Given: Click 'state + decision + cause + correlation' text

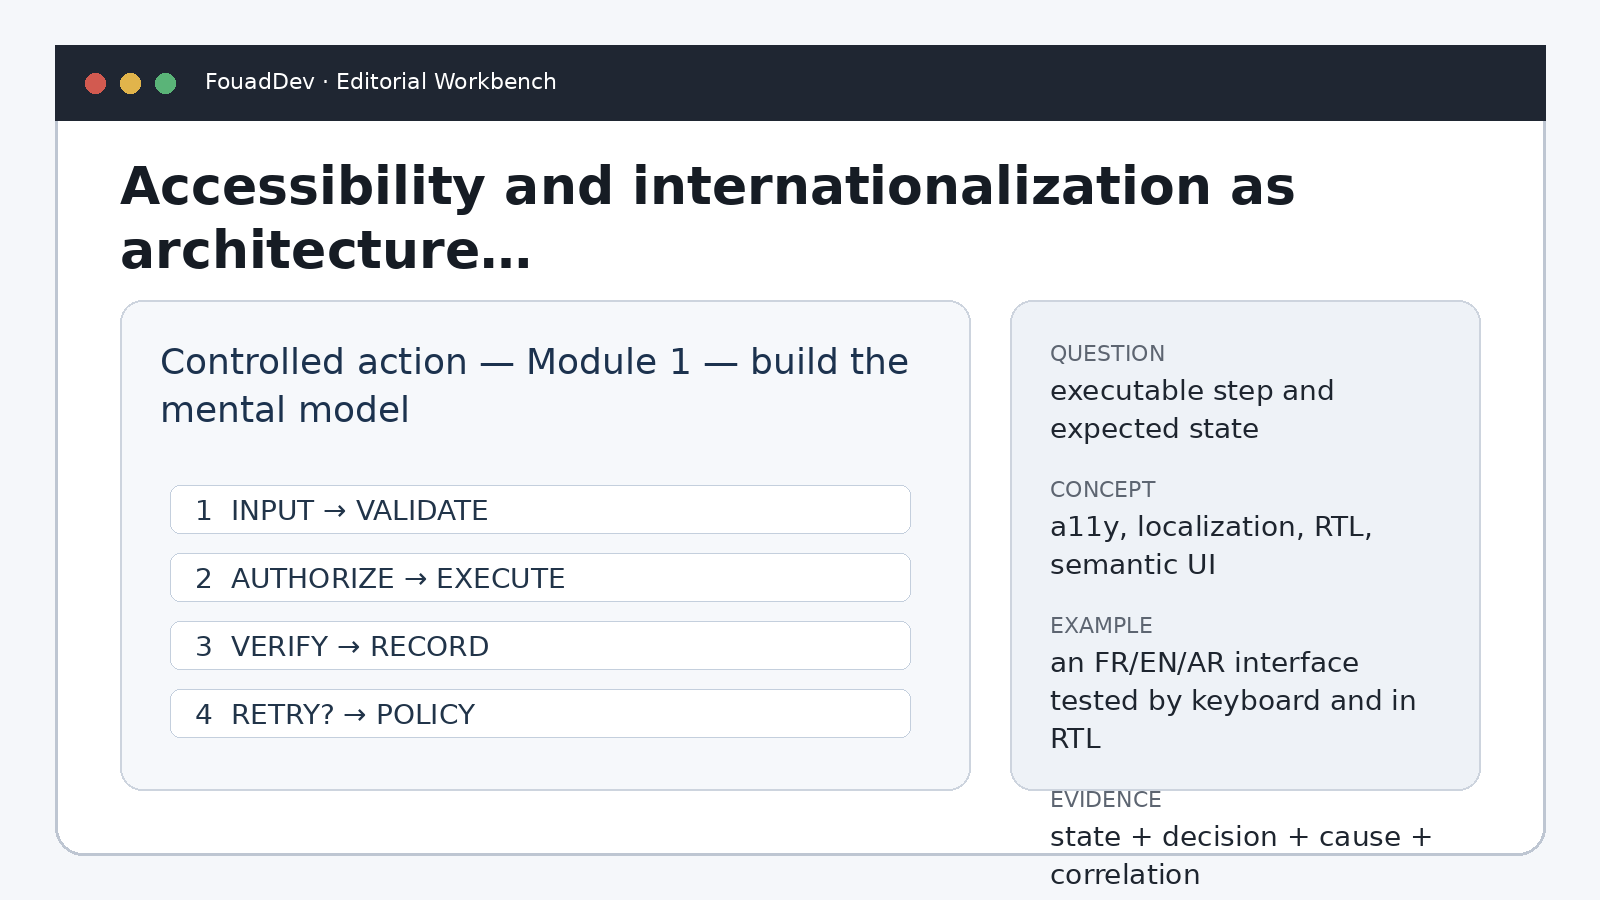Looking at the screenshot, I should point(1241,856).
